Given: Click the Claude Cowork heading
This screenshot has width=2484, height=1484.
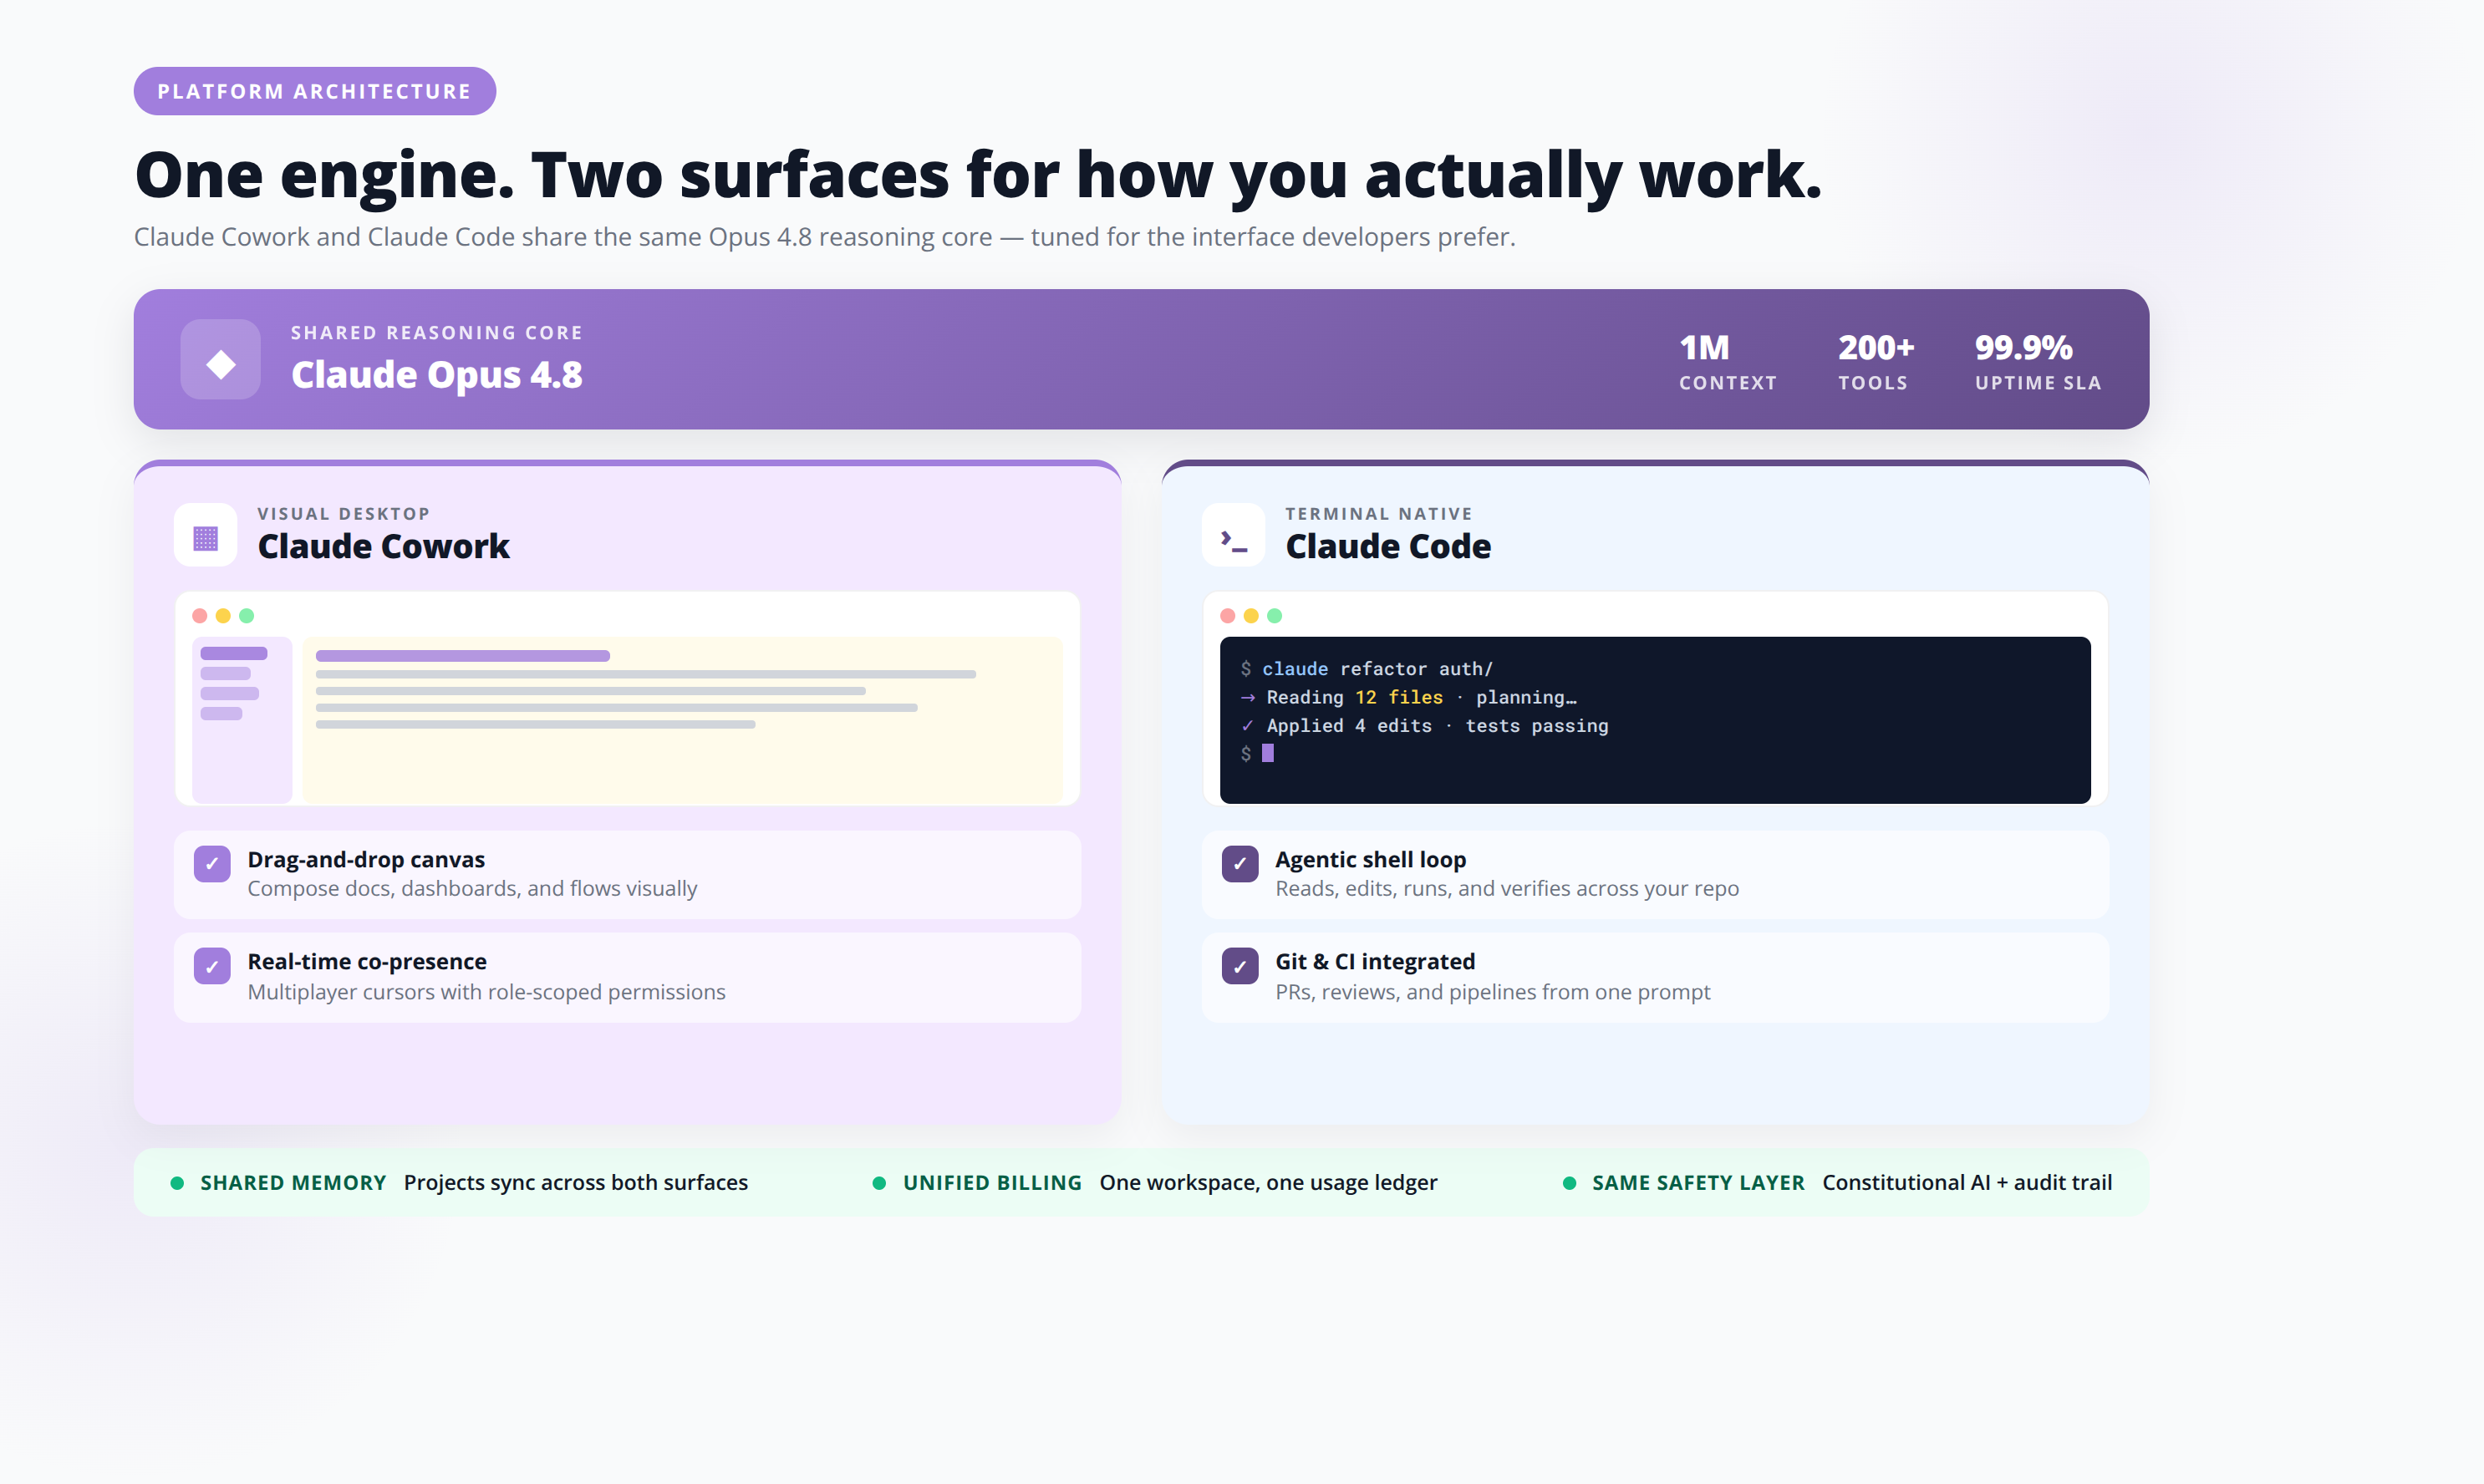Looking at the screenshot, I should (383, 546).
